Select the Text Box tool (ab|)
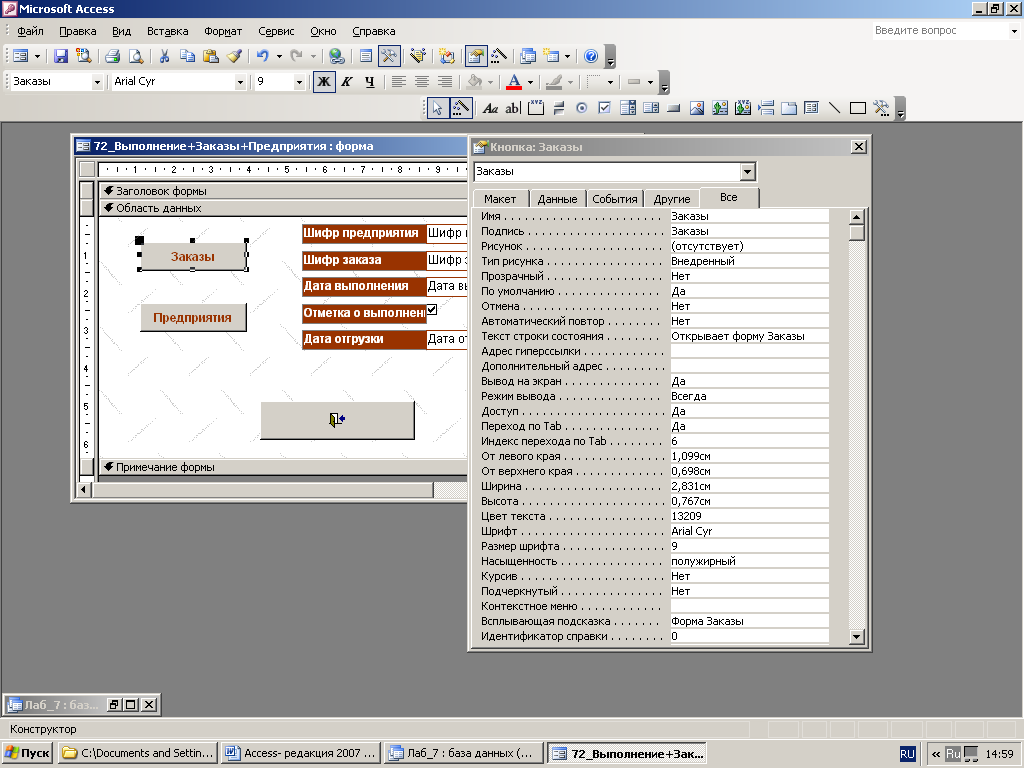Image resolution: width=1024 pixels, height=768 pixels. click(x=513, y=108)
